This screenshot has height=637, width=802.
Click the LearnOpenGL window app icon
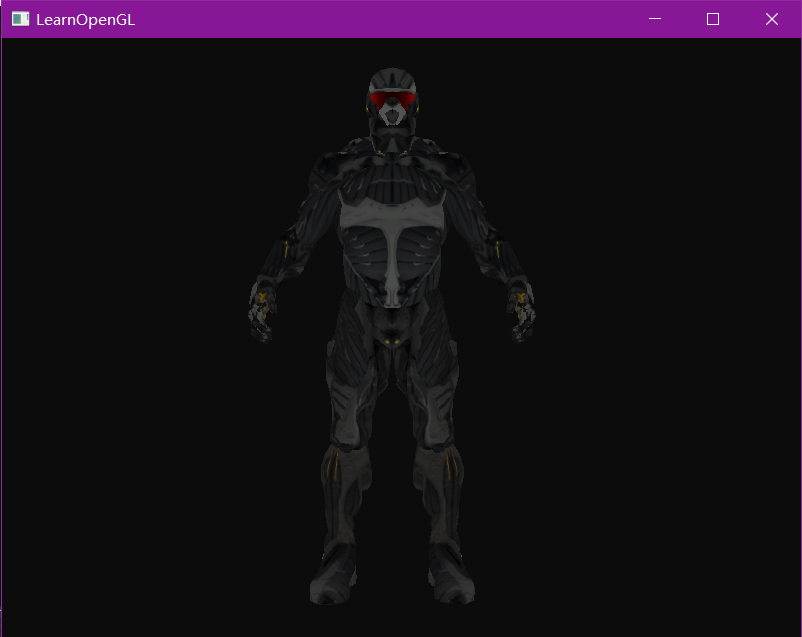click(x=20, y=19)
